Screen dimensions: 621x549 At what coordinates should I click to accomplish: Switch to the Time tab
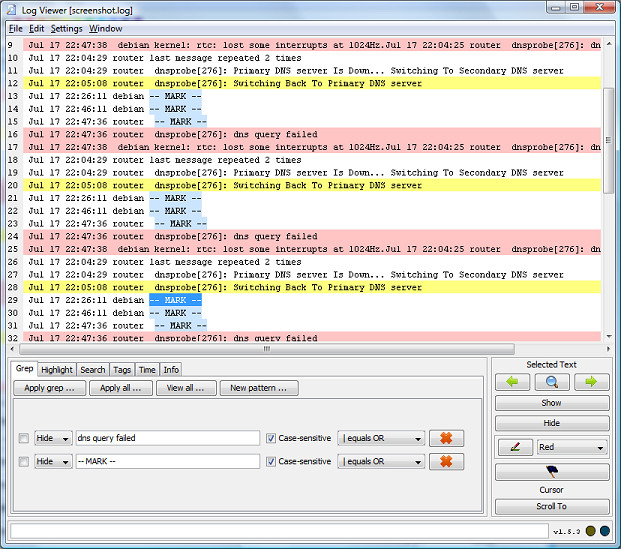click(147, 370)
